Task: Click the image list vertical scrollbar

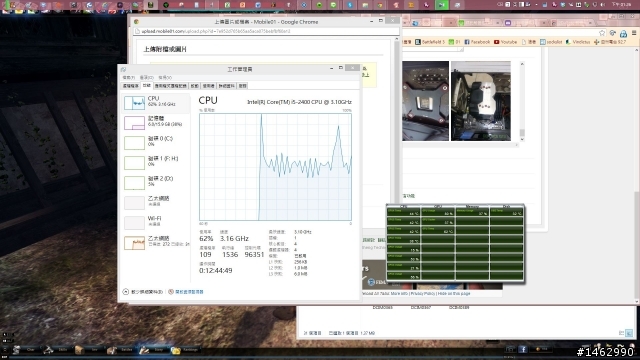Action: click(522, 101)
